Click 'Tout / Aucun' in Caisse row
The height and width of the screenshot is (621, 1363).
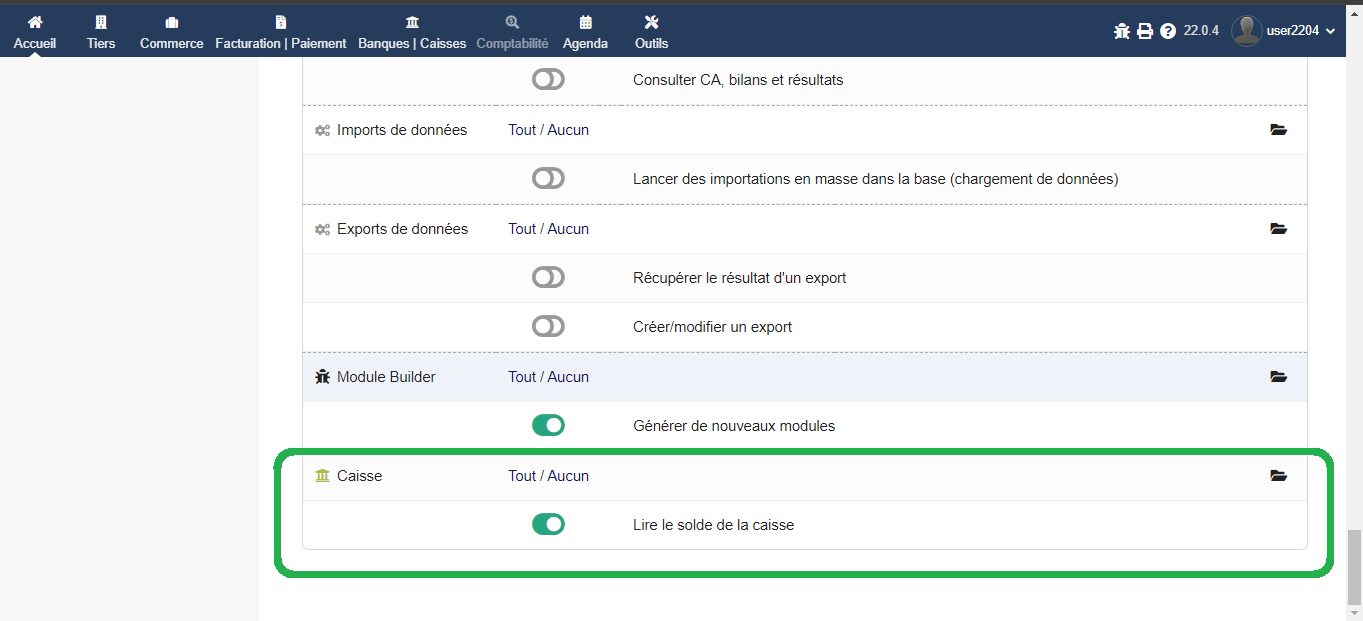click(x=548, y=476)
